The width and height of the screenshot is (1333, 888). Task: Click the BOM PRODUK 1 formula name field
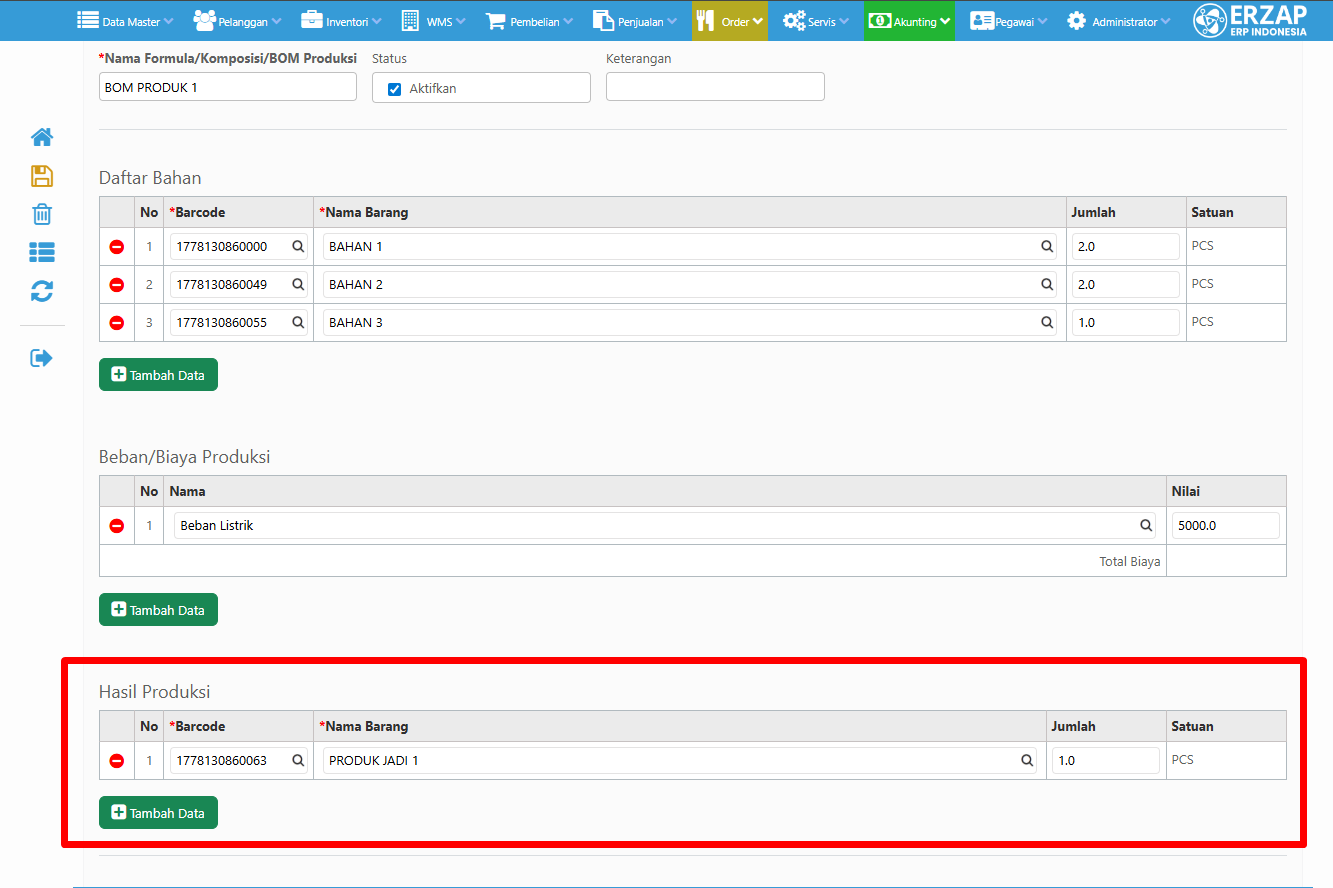pos(228,87)
